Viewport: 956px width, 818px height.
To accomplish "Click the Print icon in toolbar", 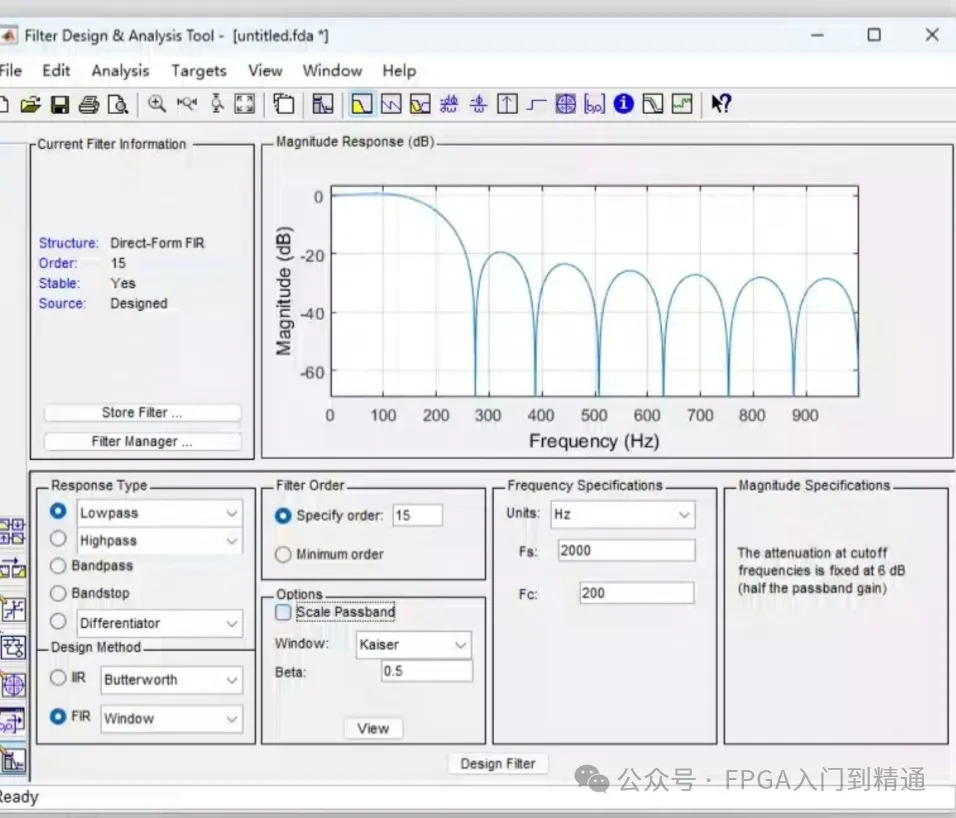I will coord(88,104).
